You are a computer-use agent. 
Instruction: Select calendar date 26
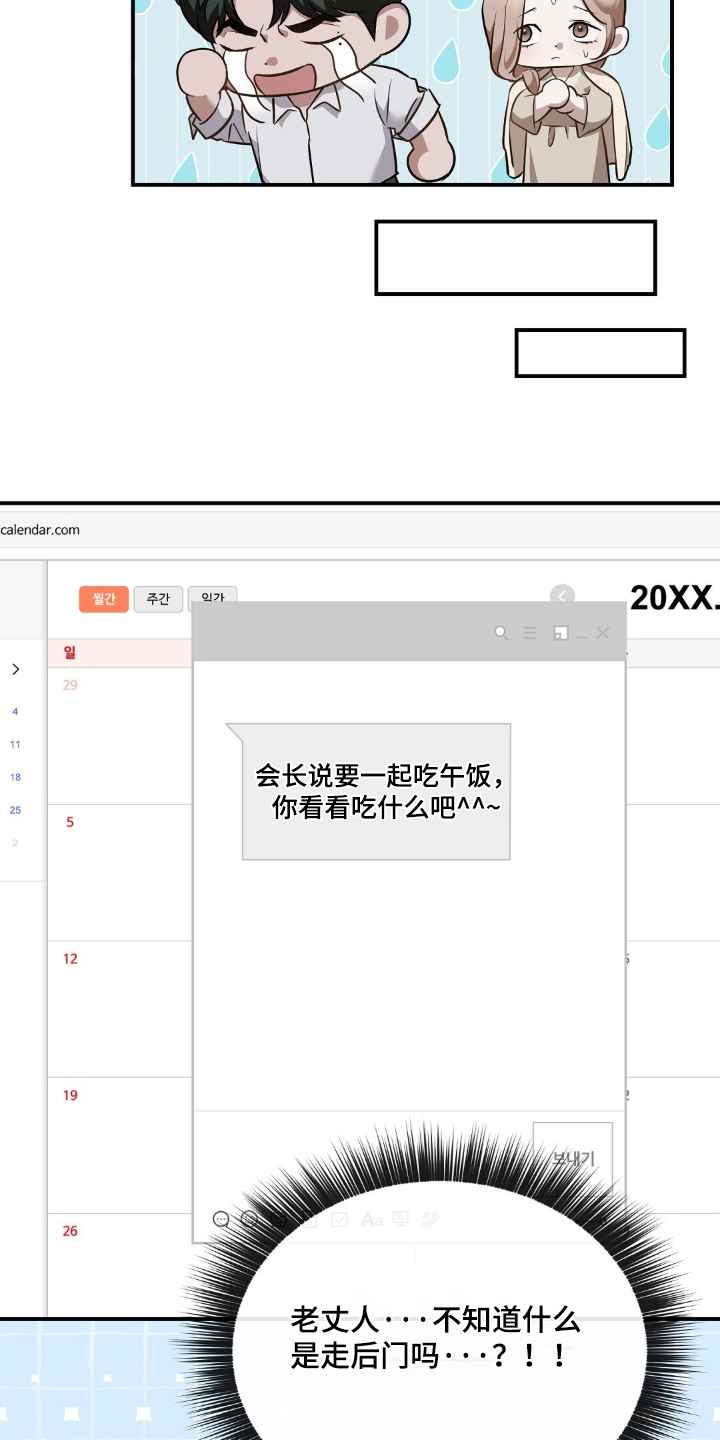point(70,1231)
